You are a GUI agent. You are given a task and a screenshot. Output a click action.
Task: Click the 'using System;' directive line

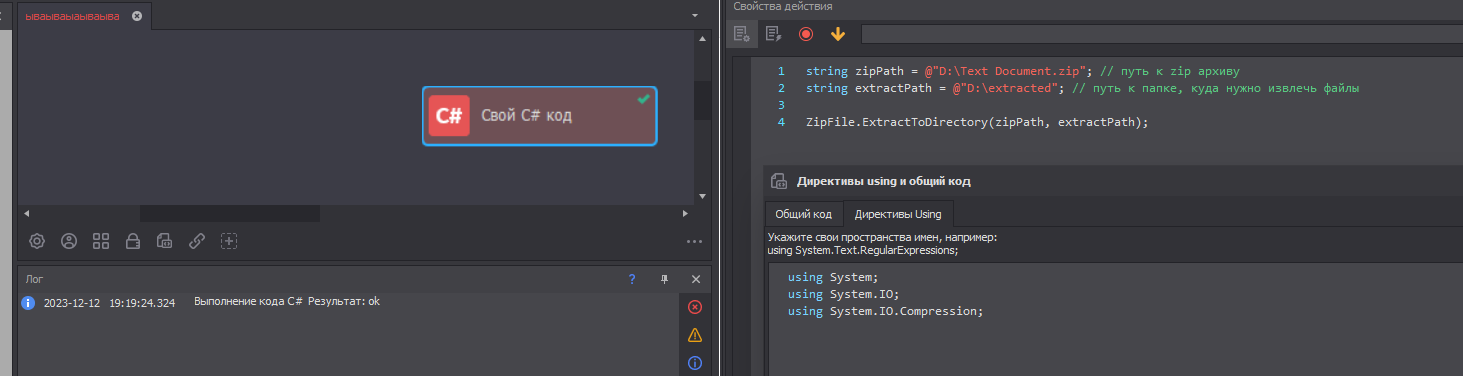coord(832,277)
